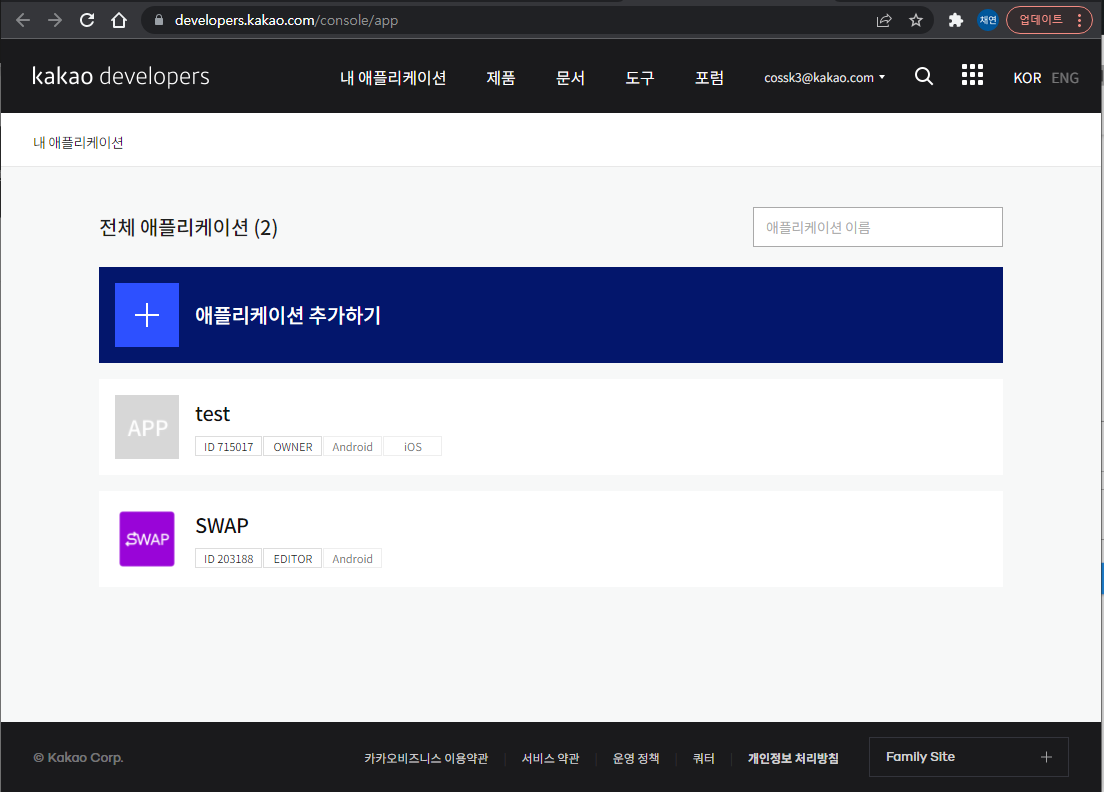Screen dimensions: 1104x792
Task: Go to the browser home icon
Action: point(119,20)
